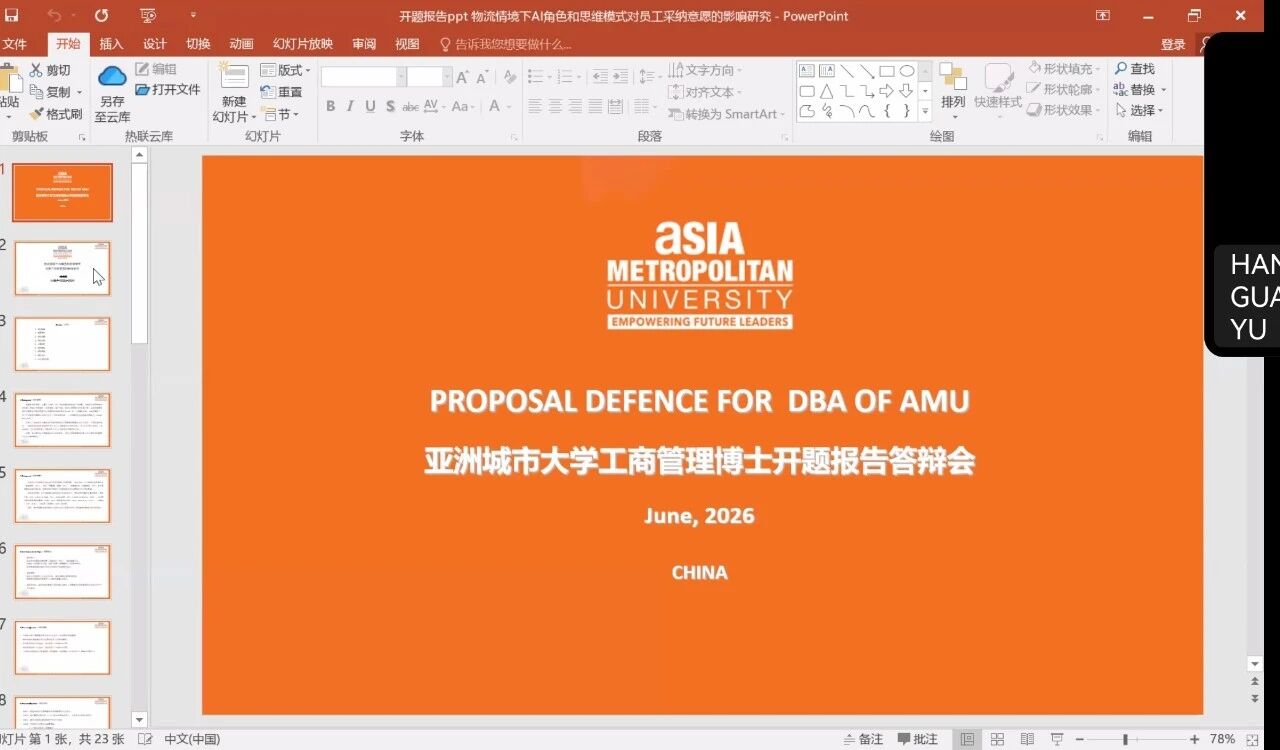The image size is (1280, 750).
Task: Click the Reset (重置) slide button
Action: coord(281,92)
